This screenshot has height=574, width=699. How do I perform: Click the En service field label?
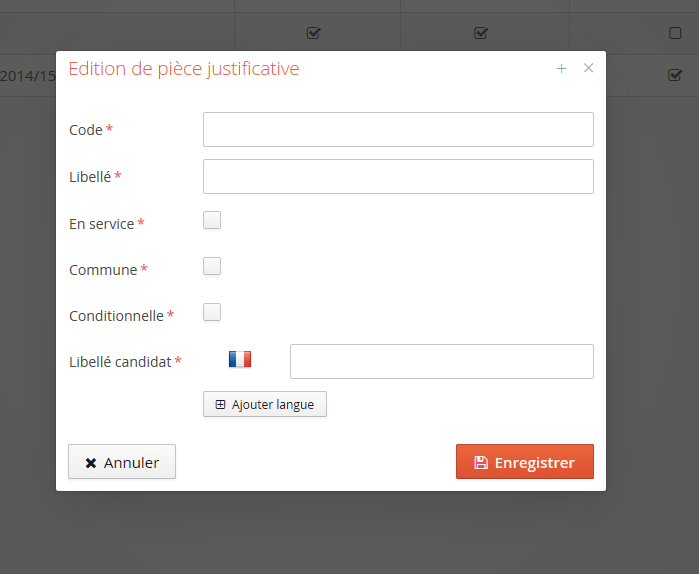101,224
